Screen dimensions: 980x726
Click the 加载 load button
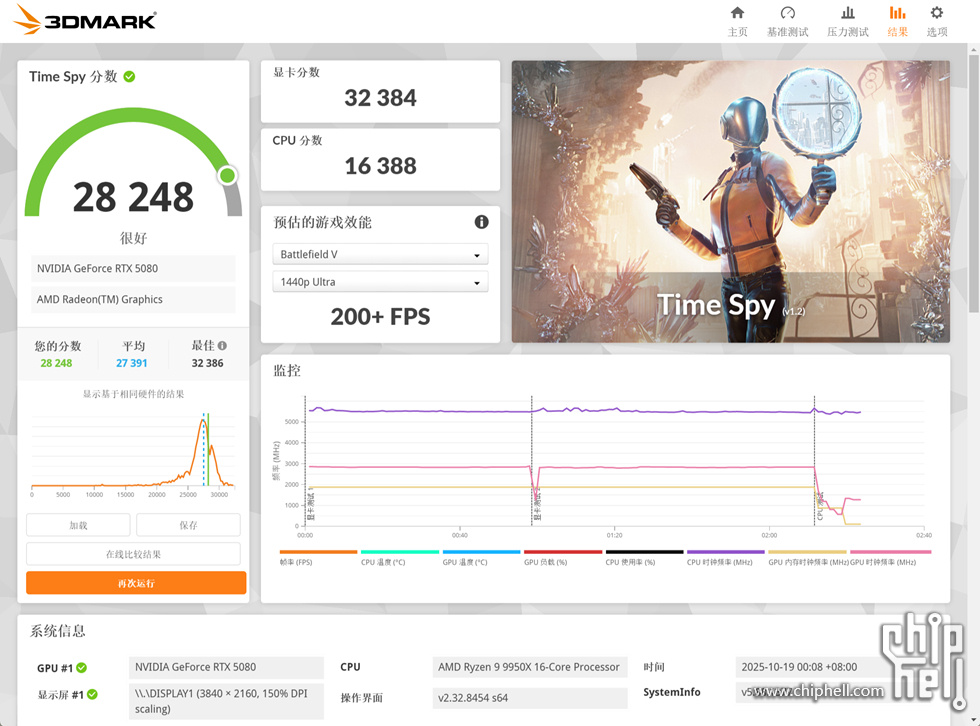(x=78, y=525)
